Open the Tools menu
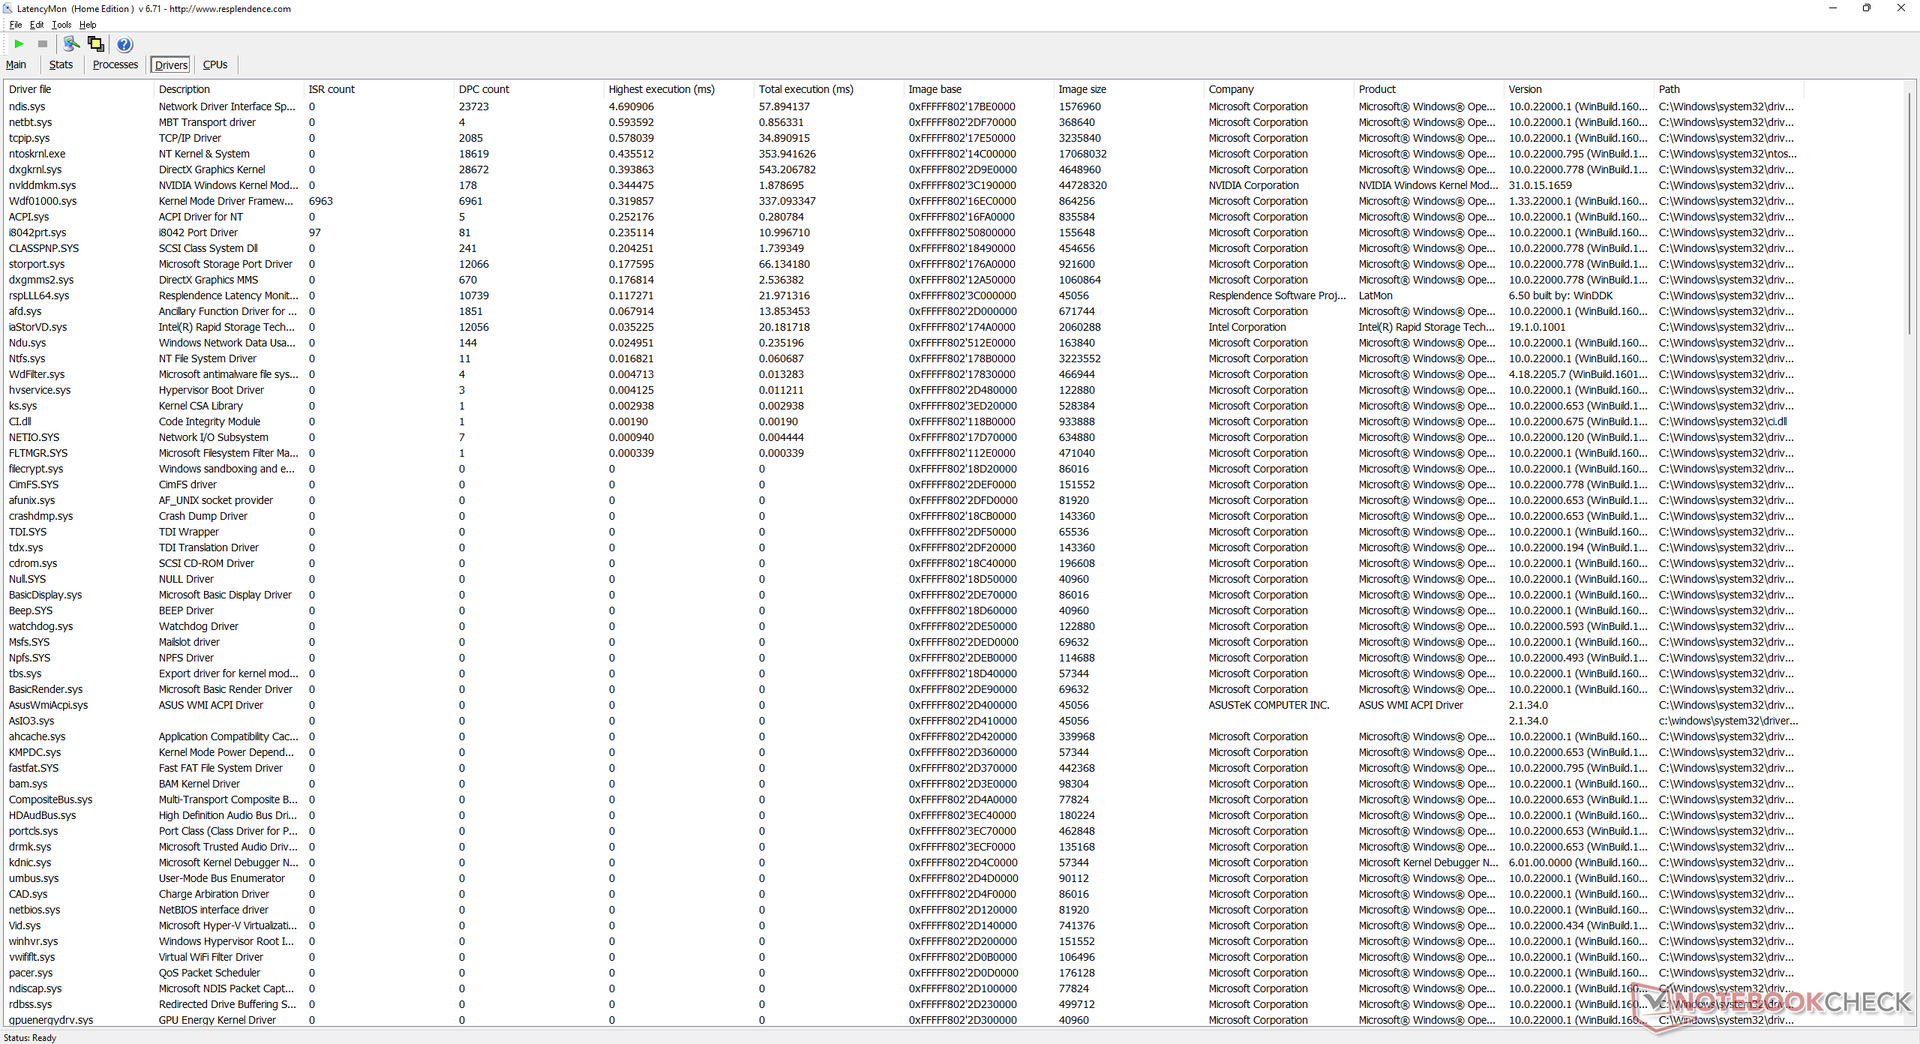Viewport: 1920px width, 1044px height. pyautogui.click(x=61, y=25)
